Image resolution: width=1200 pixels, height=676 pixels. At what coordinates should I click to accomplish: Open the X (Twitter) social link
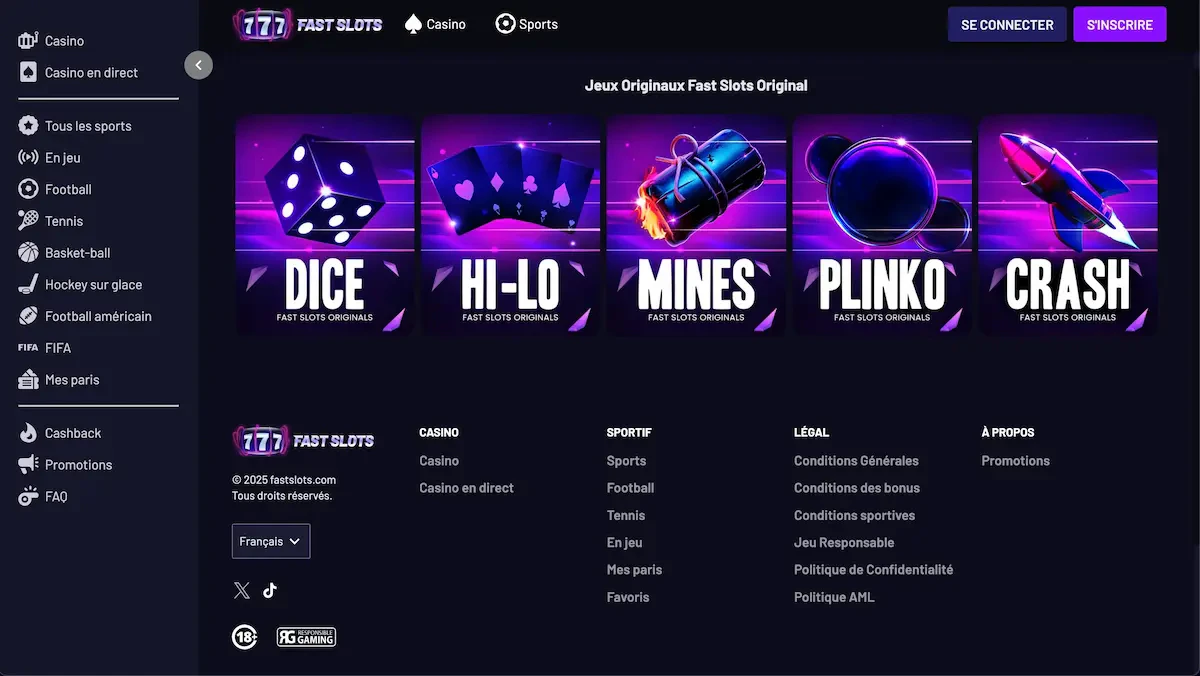[241, 590]
